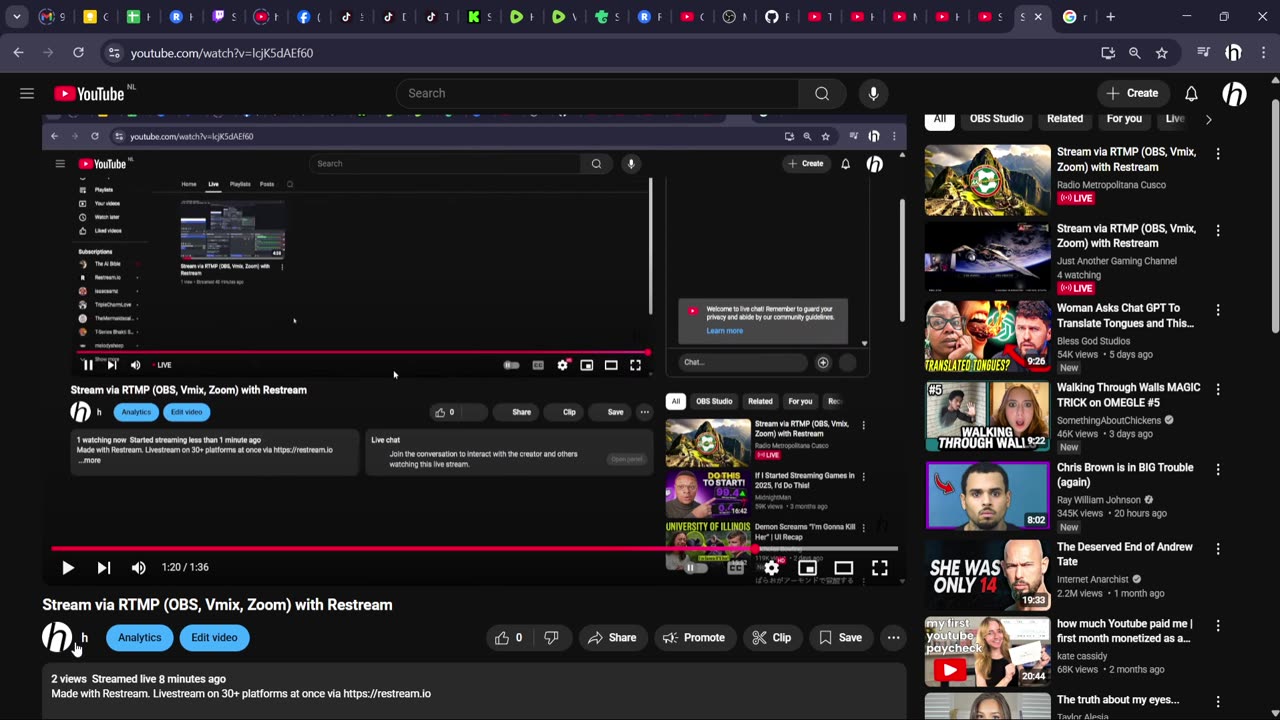This screenshot has width=1280, height=720.
Task: Open the tab search dropdown
Action: point(16,17)
